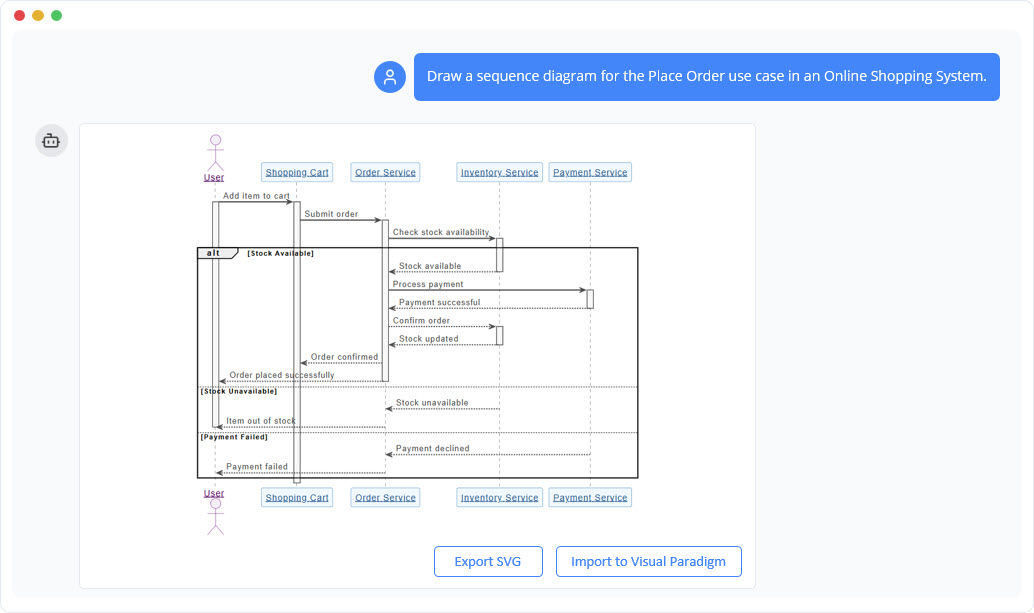
Task: Click the robot assistant icon
Action: 51,140
